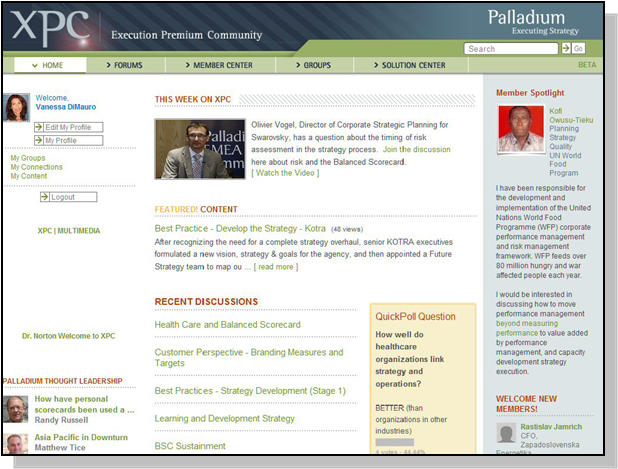Click the (48 views) count text
The image size is (618, 469).
click(x=347, y=229)
